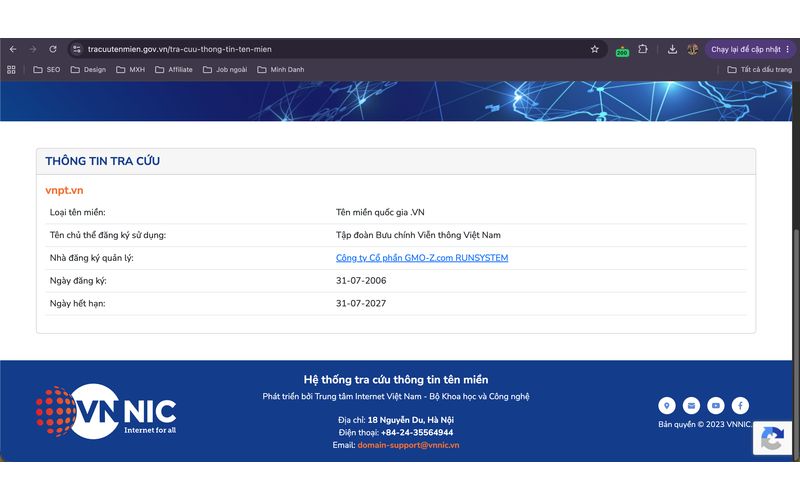The image size is (800, 500).
Task: Select the expiry date 31-07-2027
Action: (x=361, y=303)
